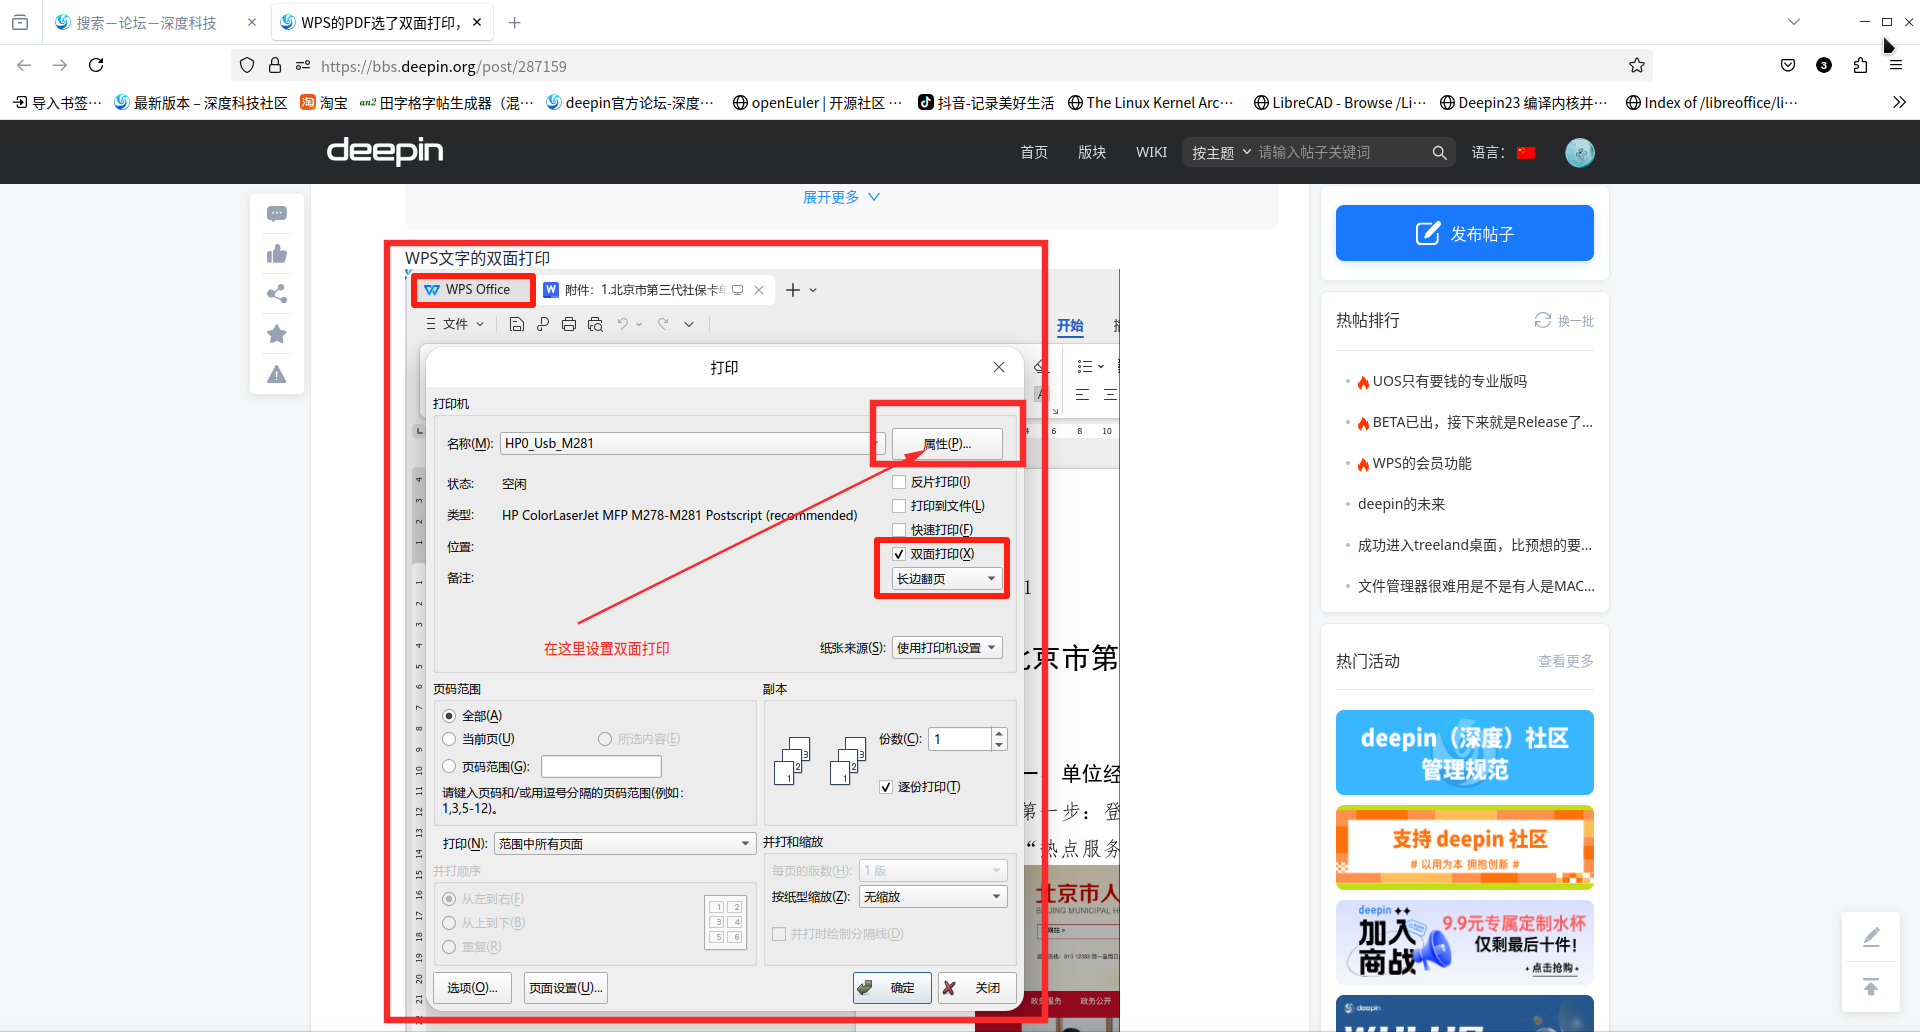This screenshot has height=1032, width=1920.
Task: Open the 淘宝 bookmark
Action: coord(324,102)
